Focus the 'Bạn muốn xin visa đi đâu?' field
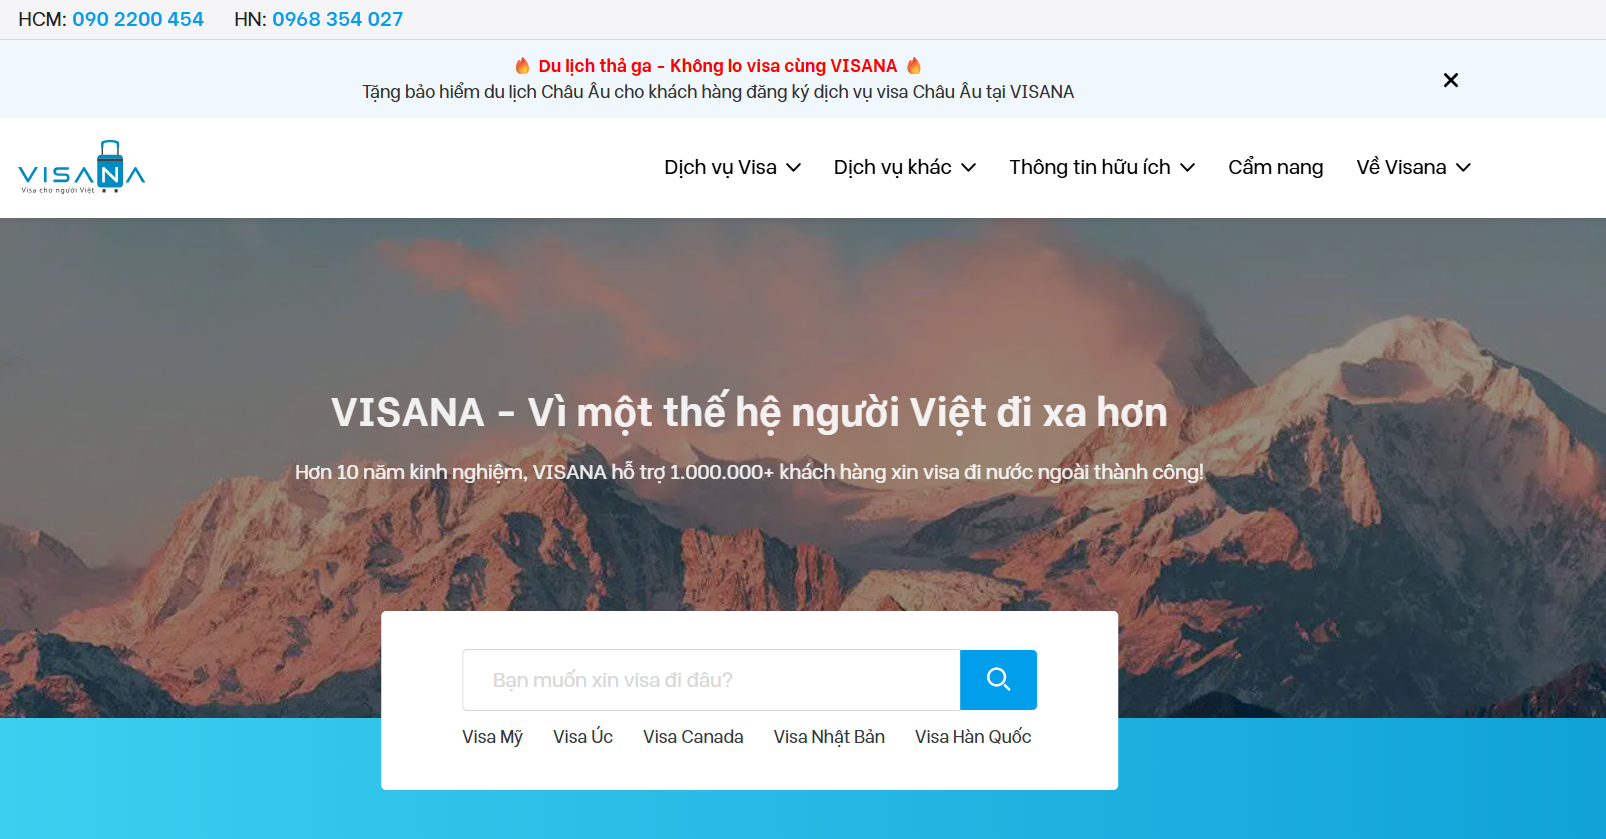1606x839 pixels. (x=711, y=680)
